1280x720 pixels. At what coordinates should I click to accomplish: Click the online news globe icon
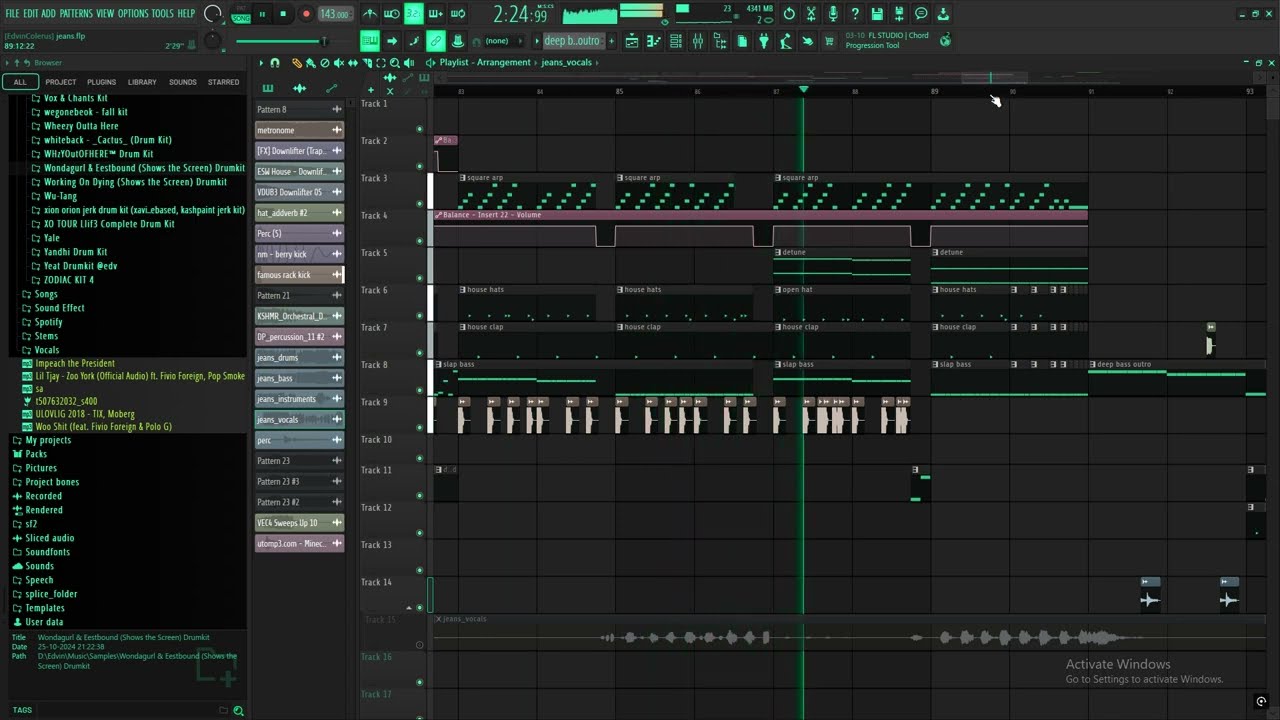pyautogui.click(x=945, y=41)
